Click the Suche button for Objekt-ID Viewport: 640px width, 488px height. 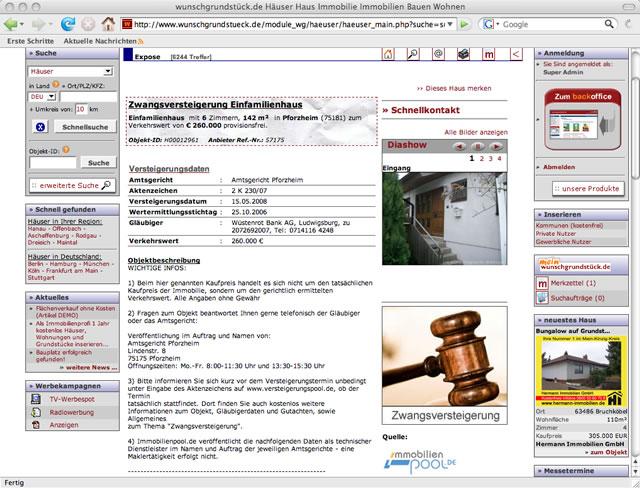(99, 163)
